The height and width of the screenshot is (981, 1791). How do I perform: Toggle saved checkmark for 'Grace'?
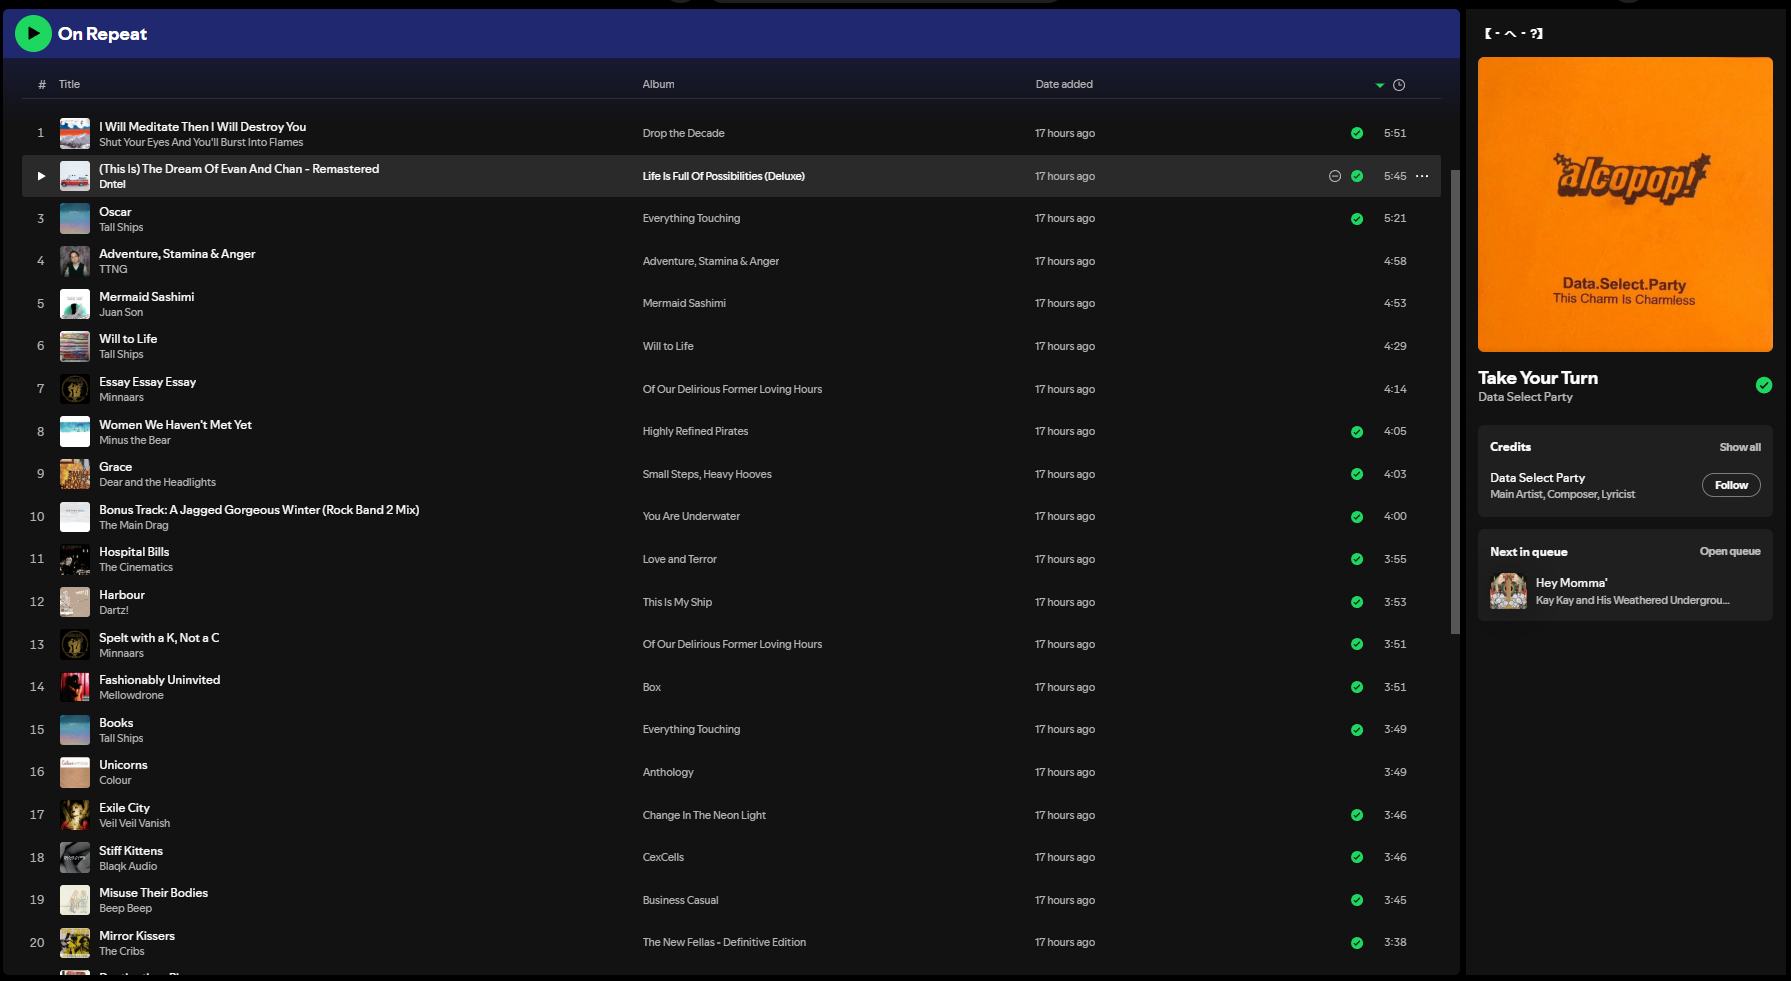pos(1357,474)
